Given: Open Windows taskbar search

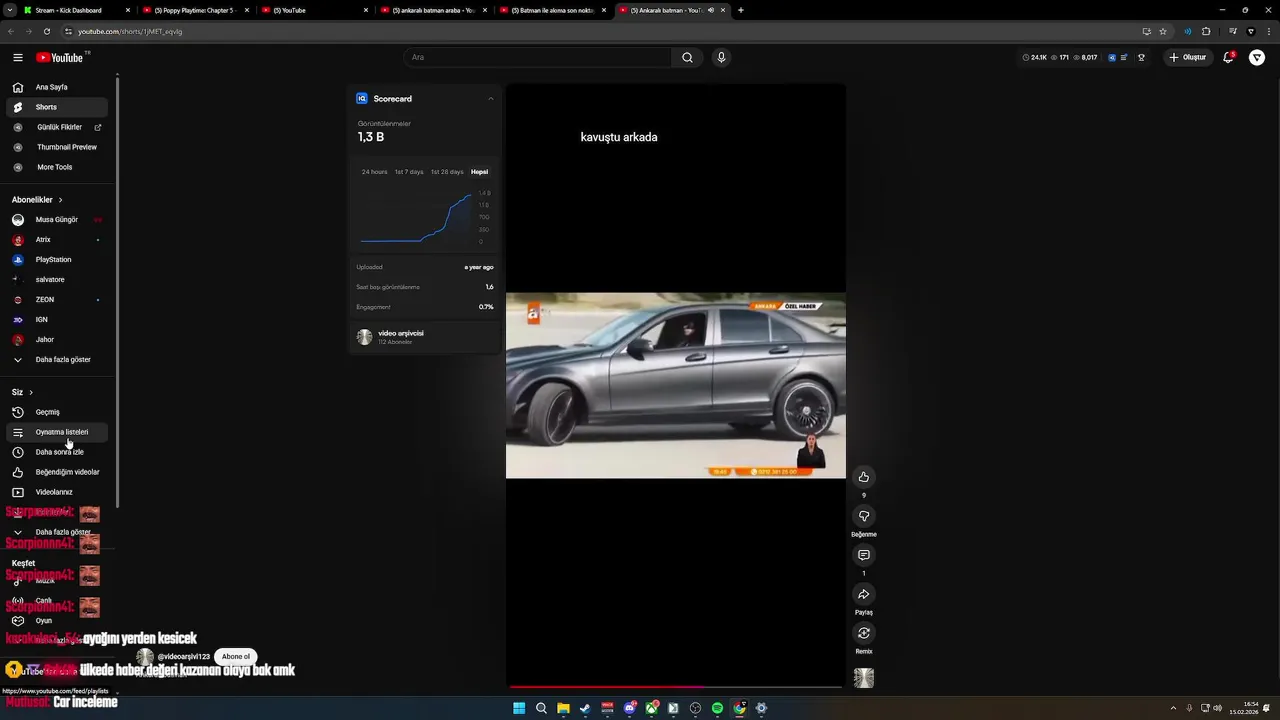Looking at the screenshot, I should pos(541,708).
